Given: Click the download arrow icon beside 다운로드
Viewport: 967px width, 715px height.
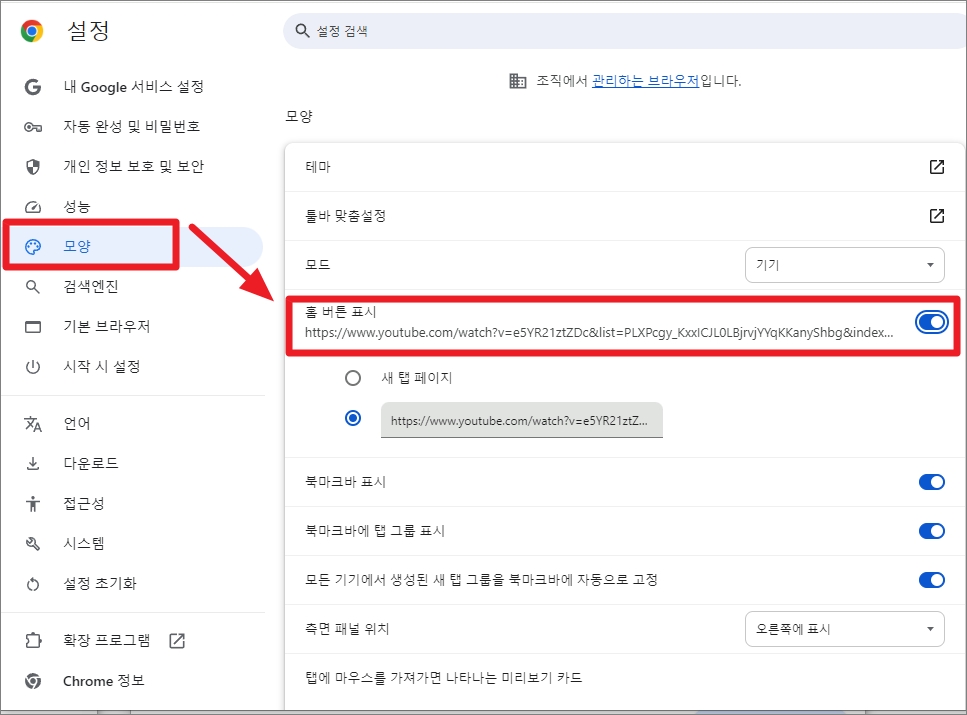Looking at the screenshot, I should (33, 463).
